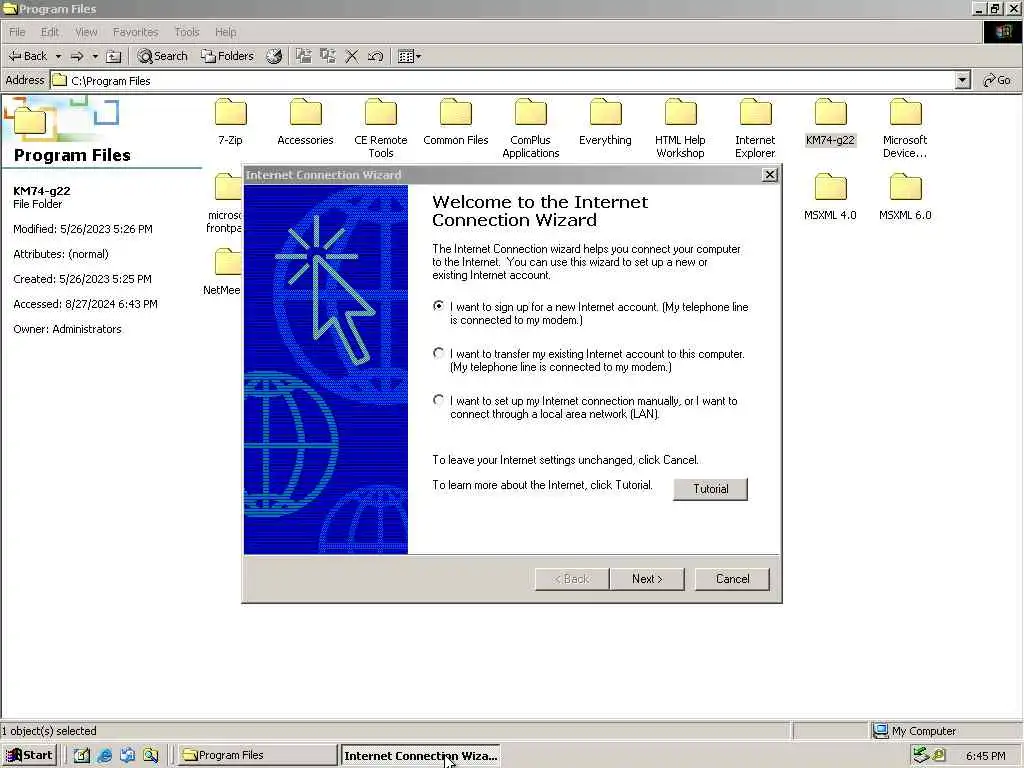
Task: Select the HTML Help Workshop folder
Action: point(680,128)
